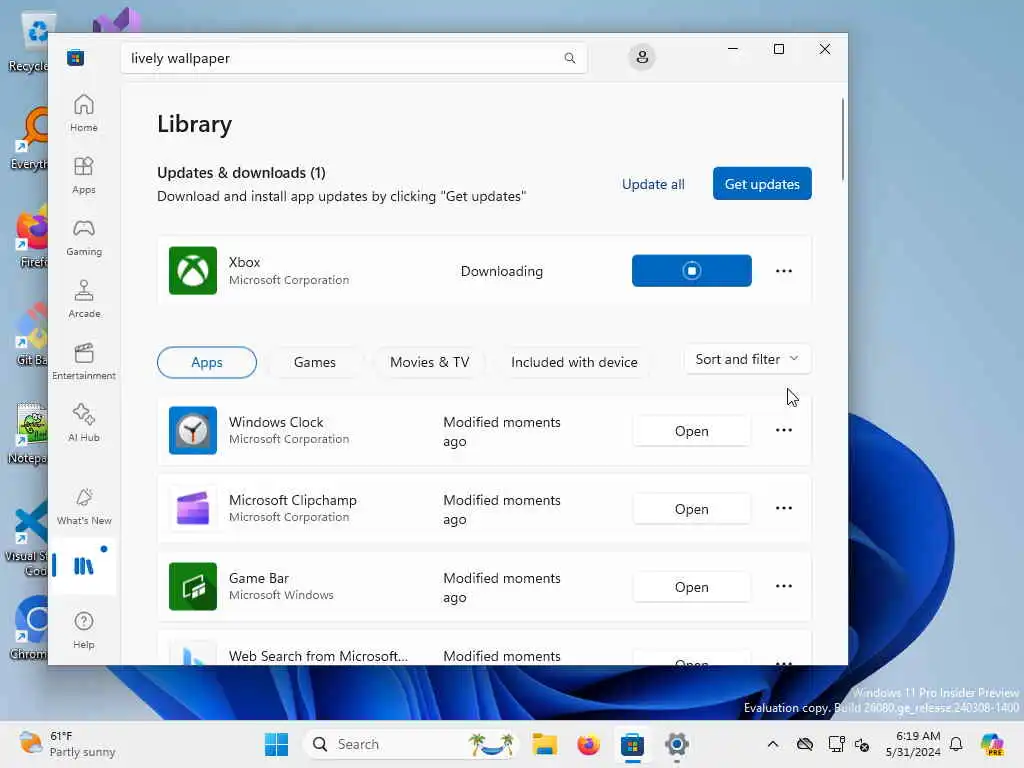Click the Microsoft Clipchamp app icon
The height and width of the screenshot is (768, 1024).
[x=193, y=508]
